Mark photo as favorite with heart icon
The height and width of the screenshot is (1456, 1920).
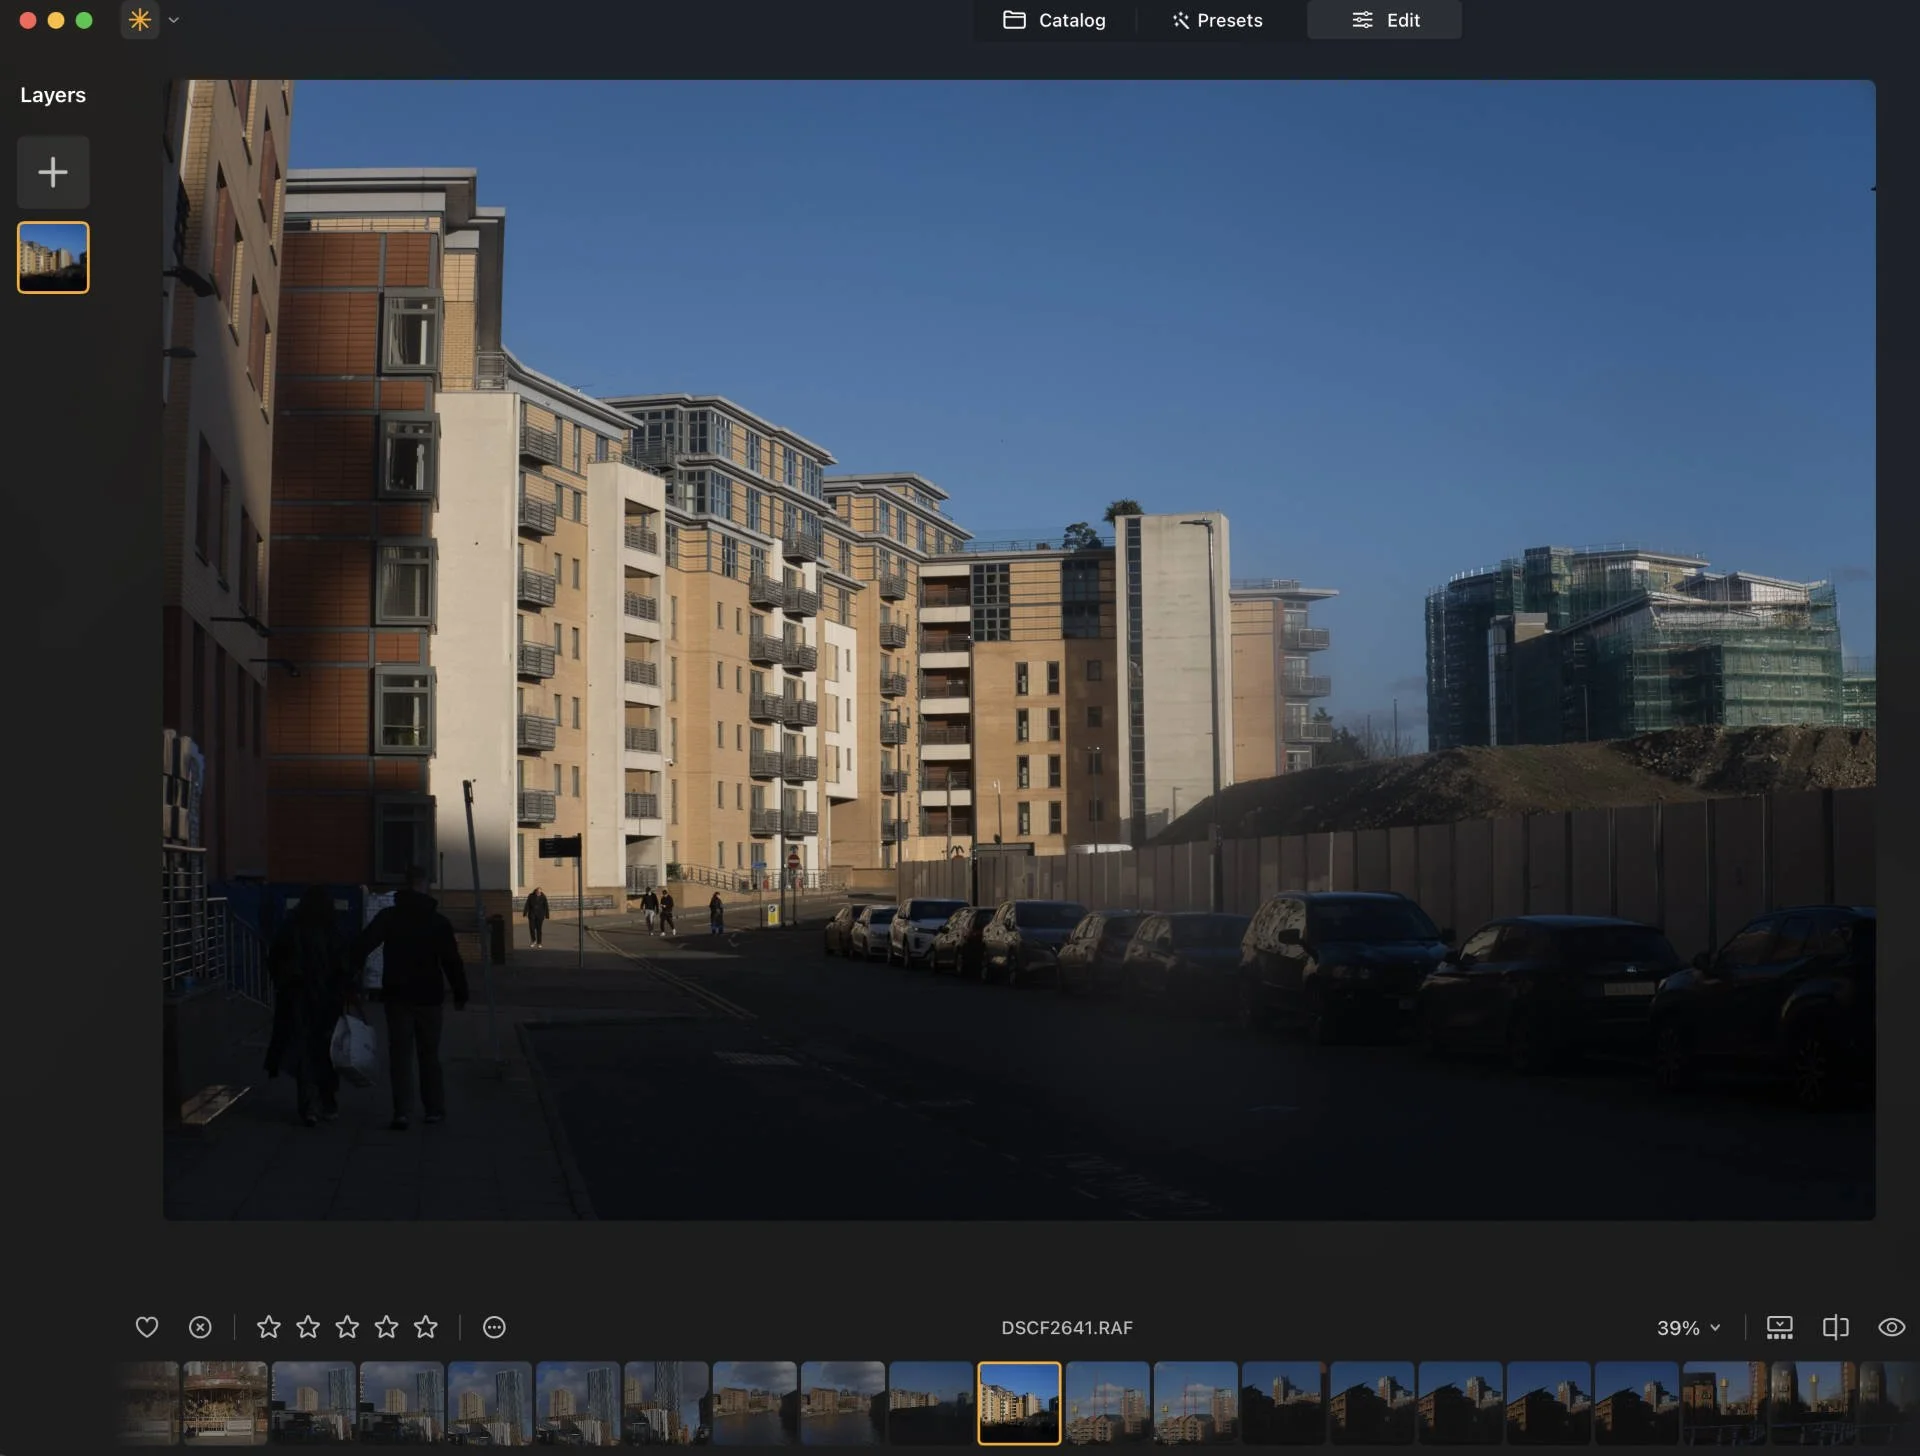click(147, 1327)
